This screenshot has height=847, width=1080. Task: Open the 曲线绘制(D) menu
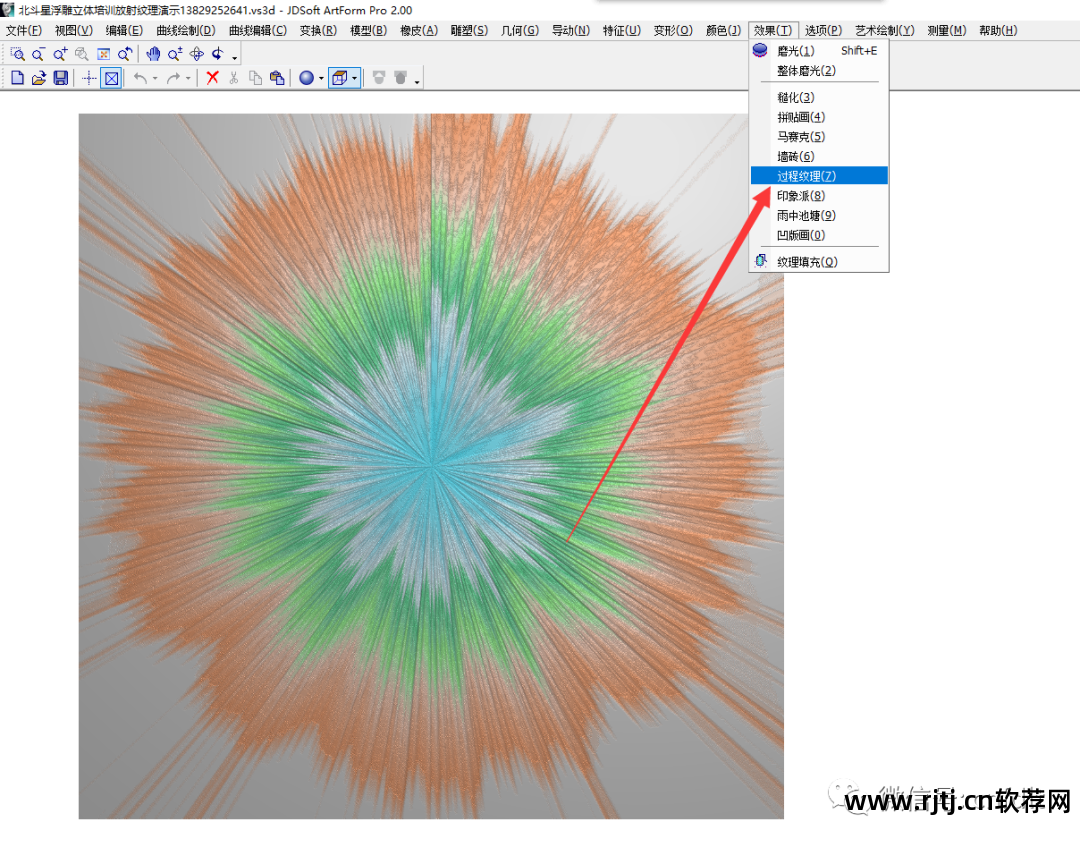pyautogui.click(x=186, y=30)
